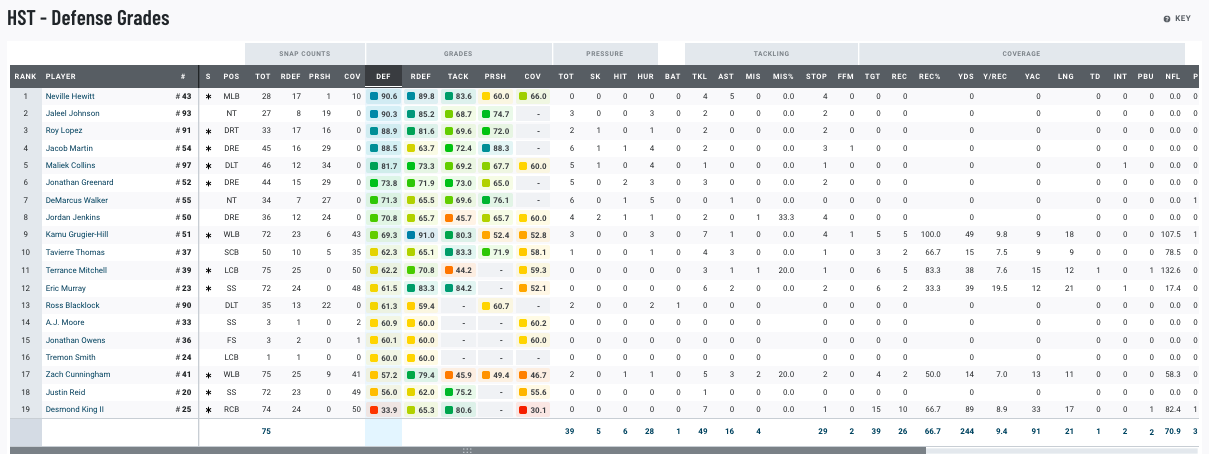Click the starter asterisk in Desmond King II's row
Viewport: 1209px width, 454px height.
click(x=208, y=410)
